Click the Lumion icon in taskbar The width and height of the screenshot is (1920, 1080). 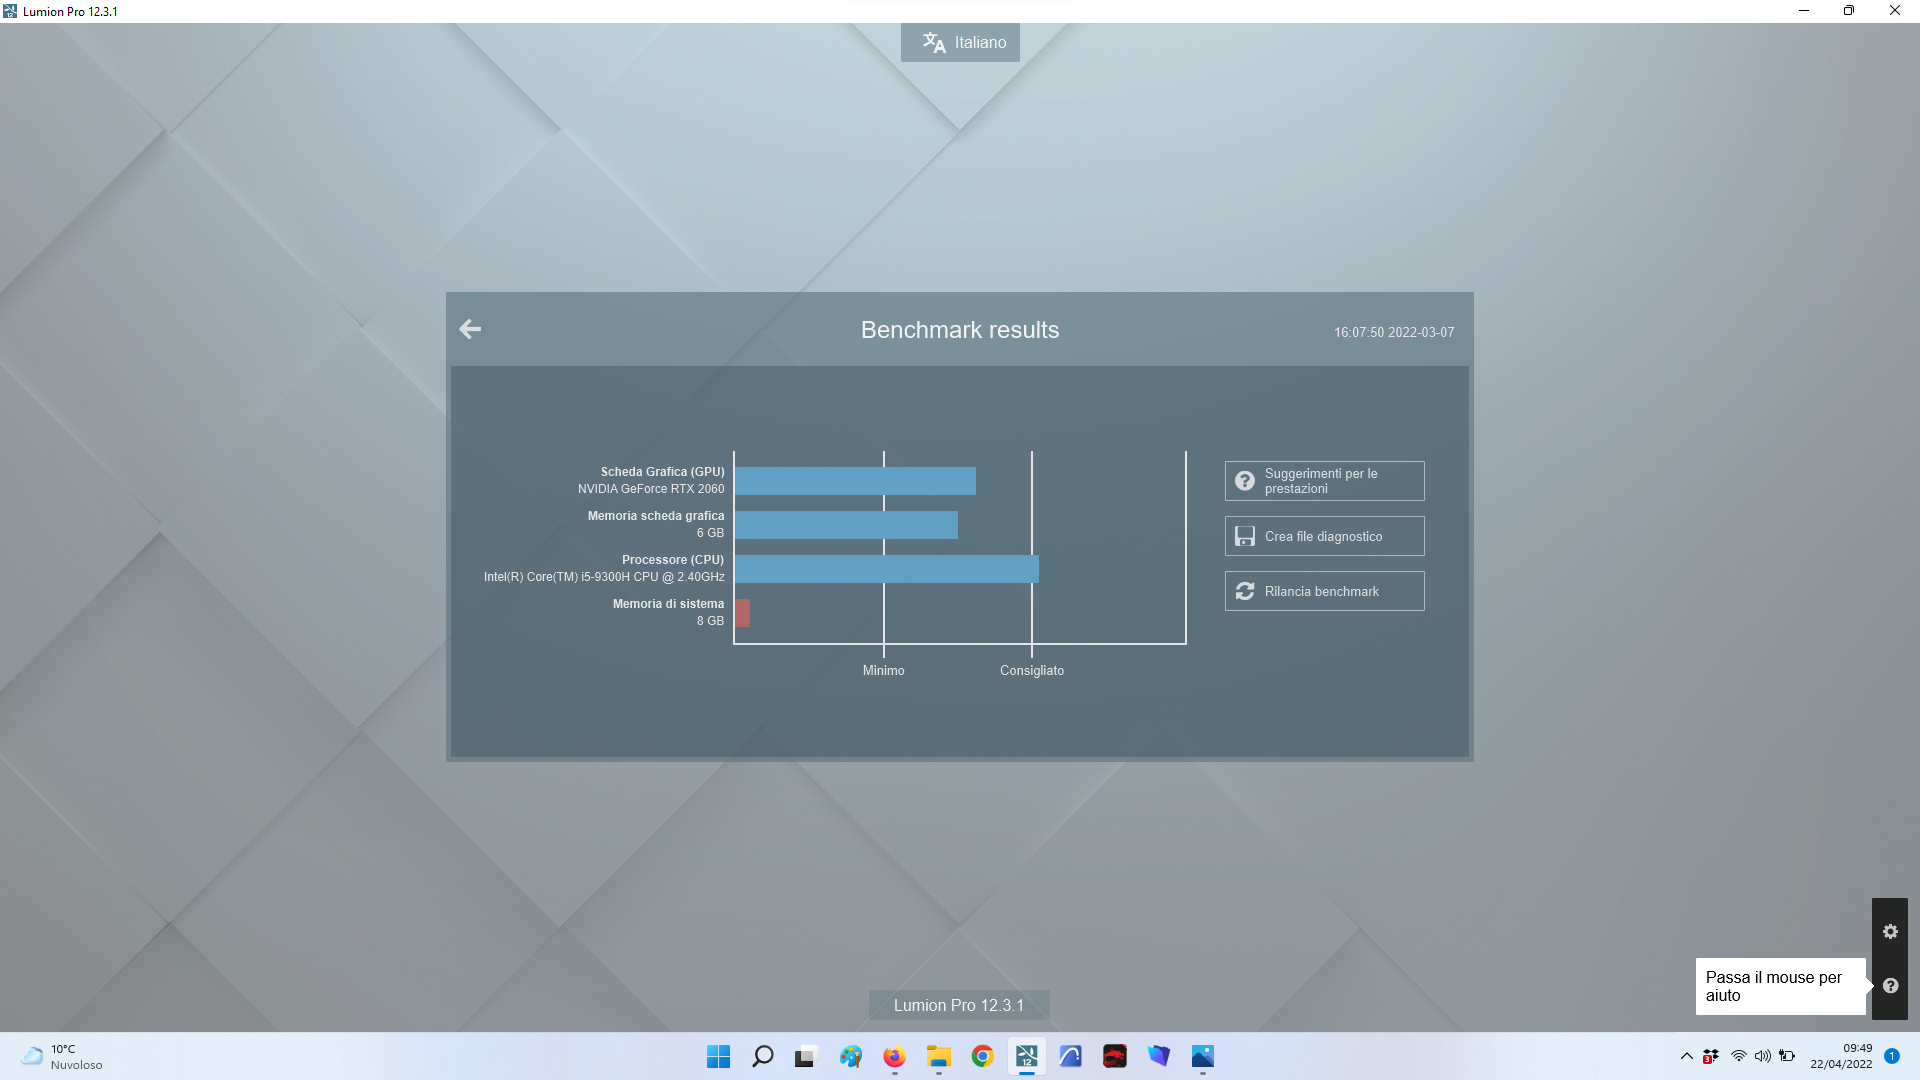(x=1026, y=1057)
